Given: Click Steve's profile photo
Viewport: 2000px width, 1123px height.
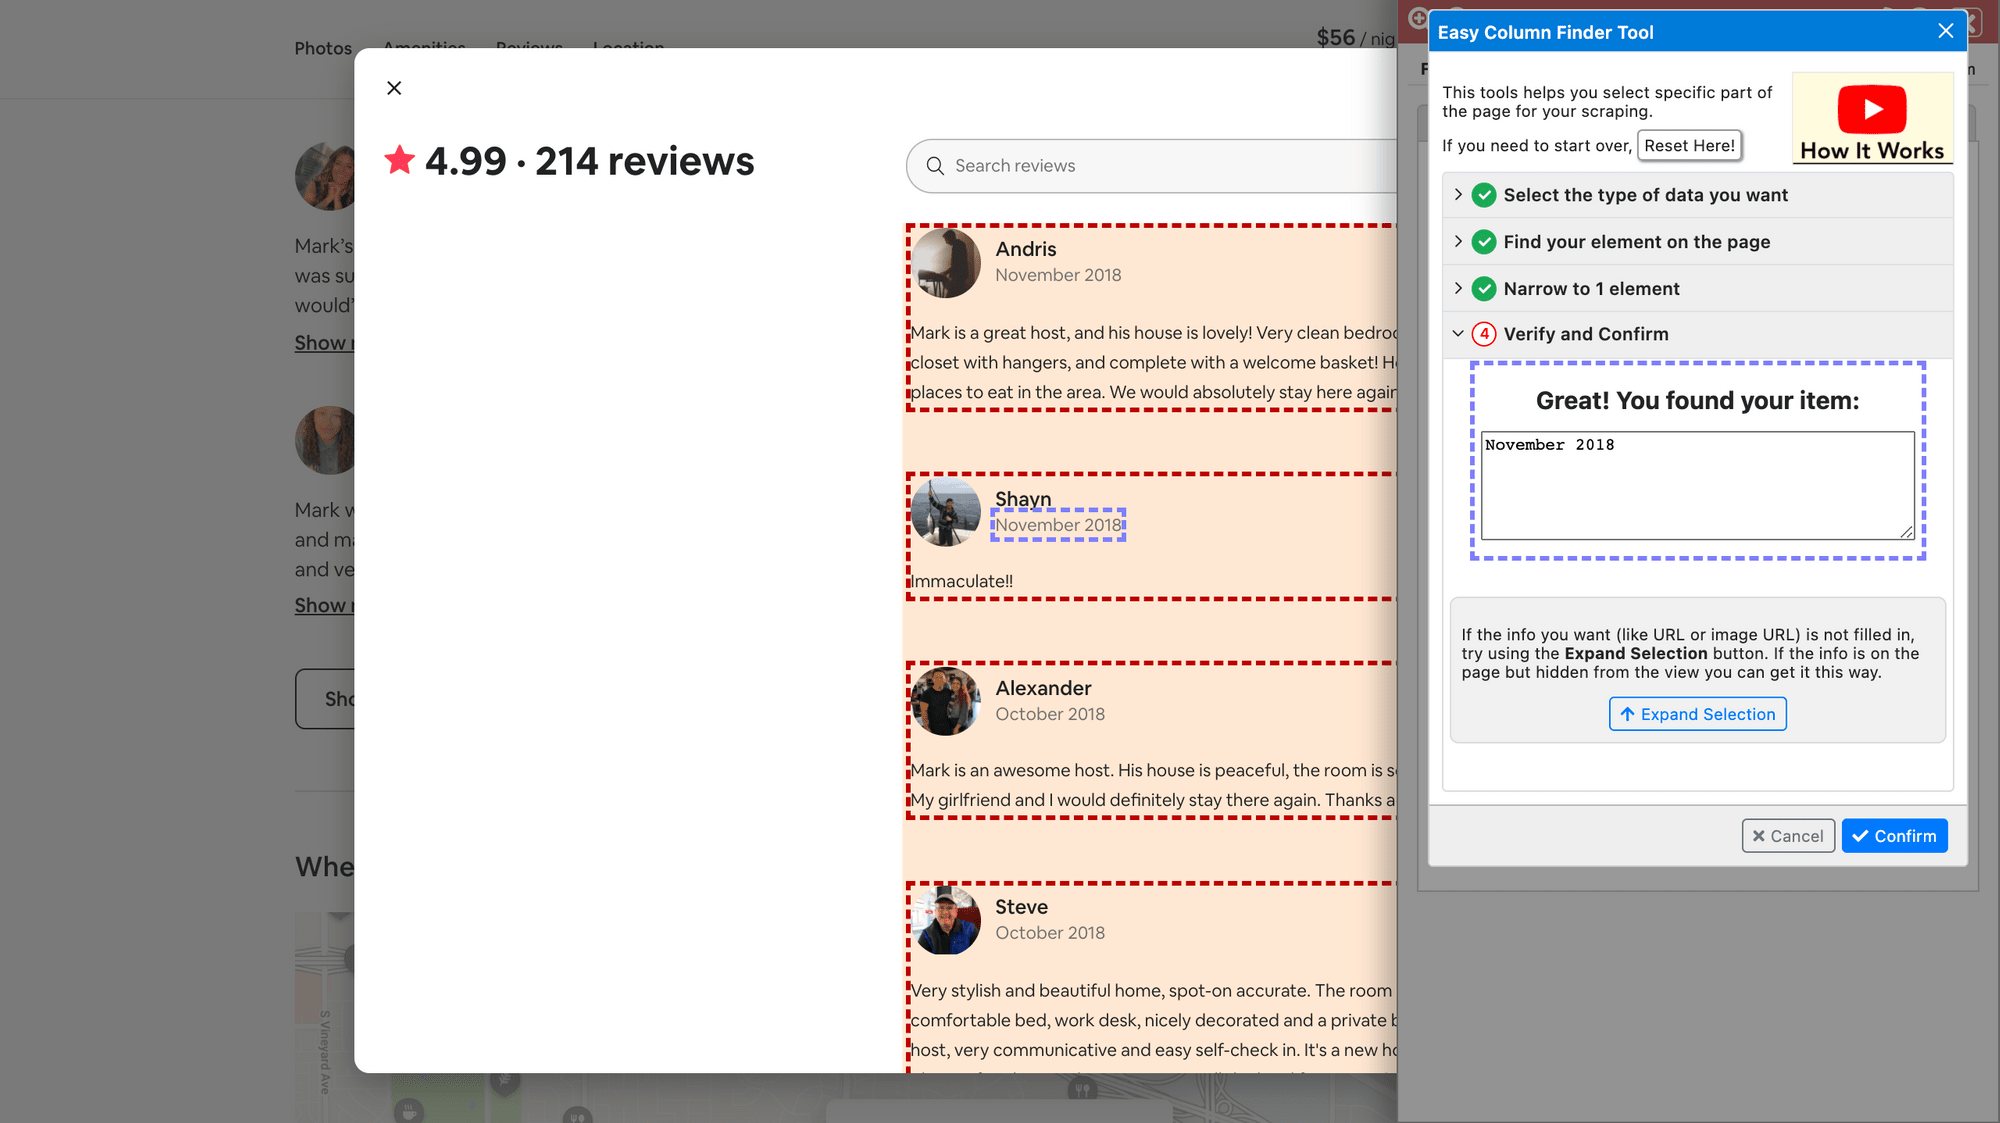Looking at the screenshot, I should coord(945,920).
